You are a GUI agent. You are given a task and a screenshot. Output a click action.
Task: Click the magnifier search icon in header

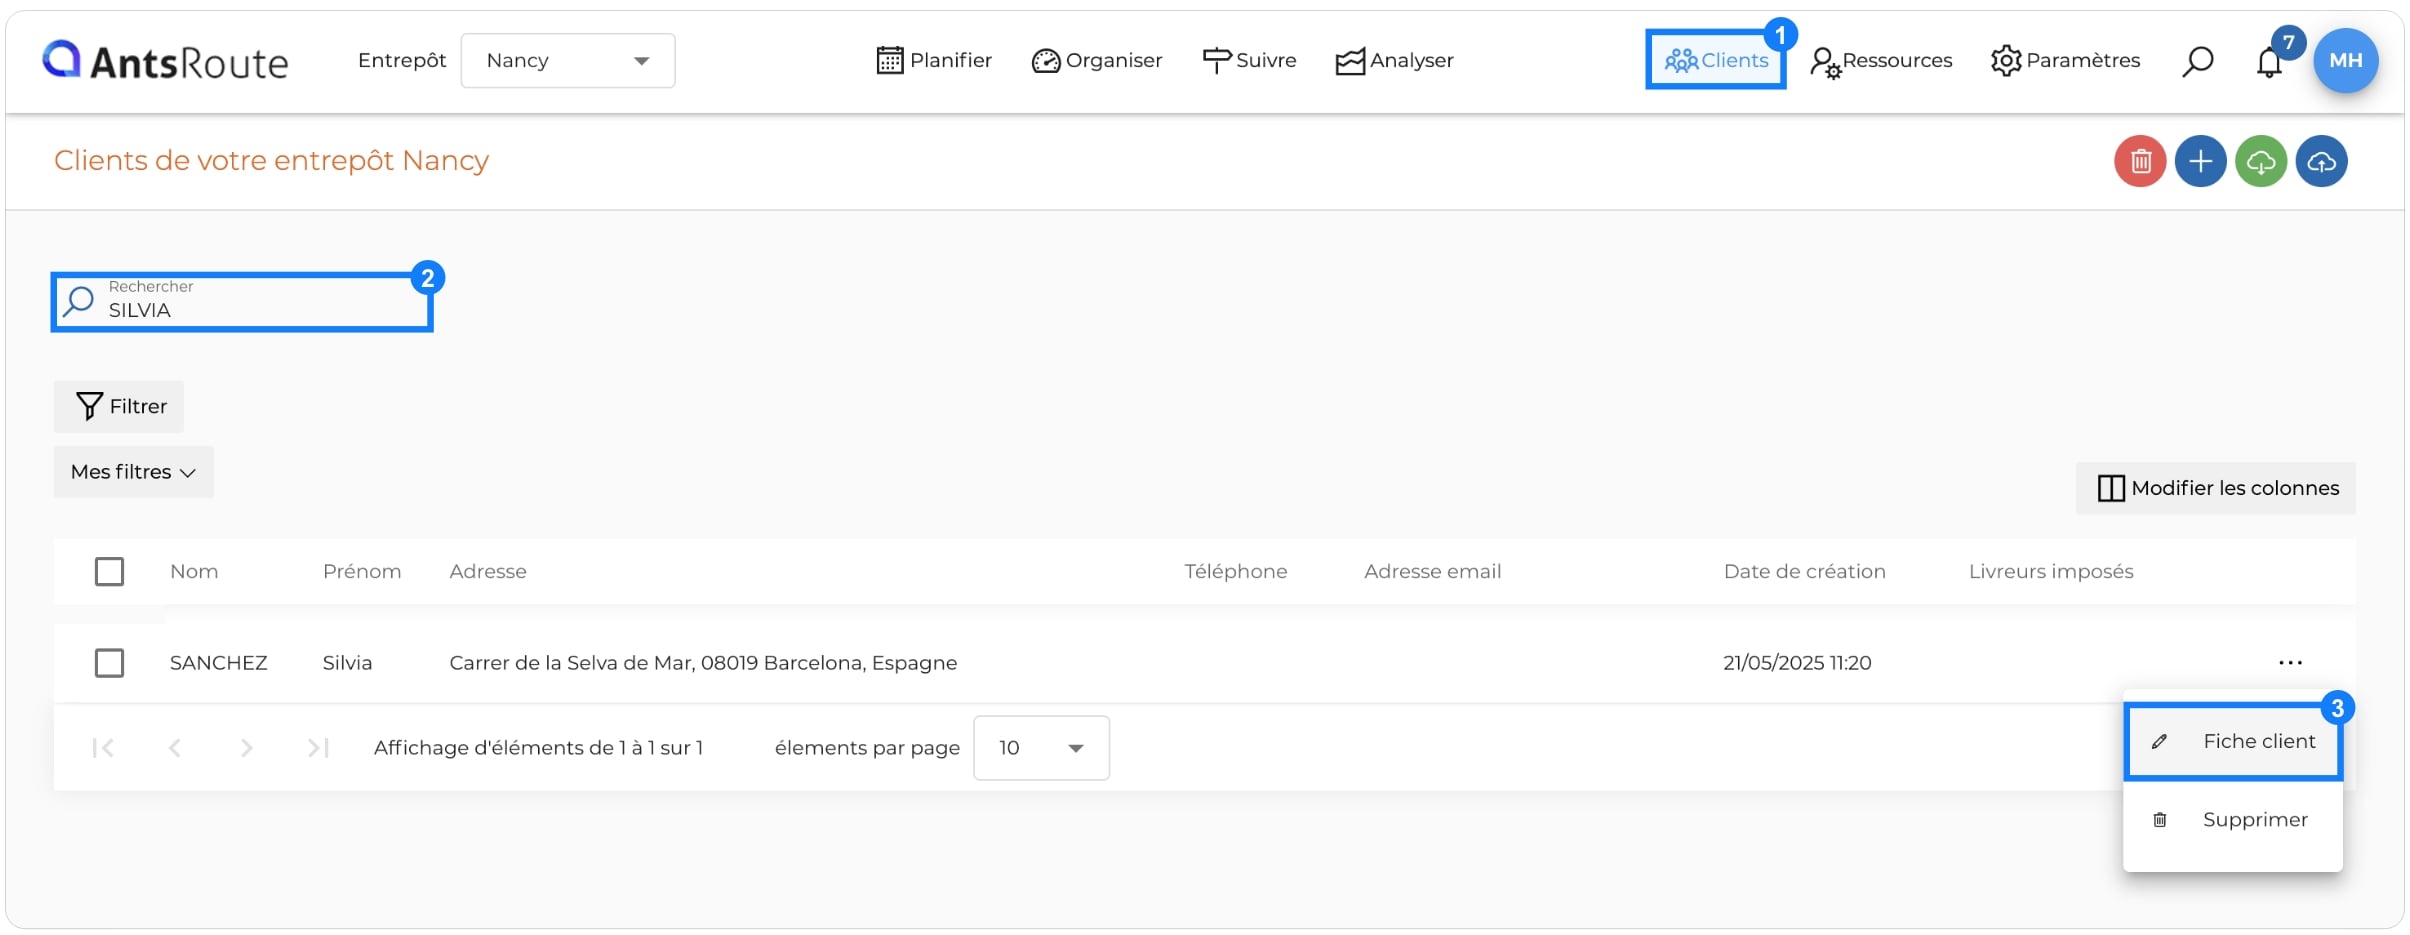(x=2197, y=61)
